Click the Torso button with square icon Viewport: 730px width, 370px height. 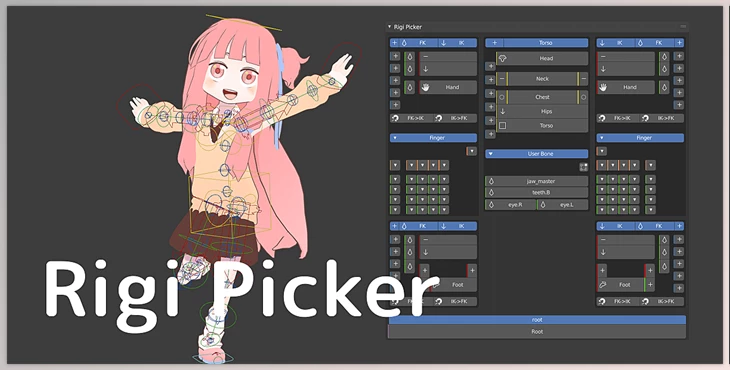tap(542, 125)
